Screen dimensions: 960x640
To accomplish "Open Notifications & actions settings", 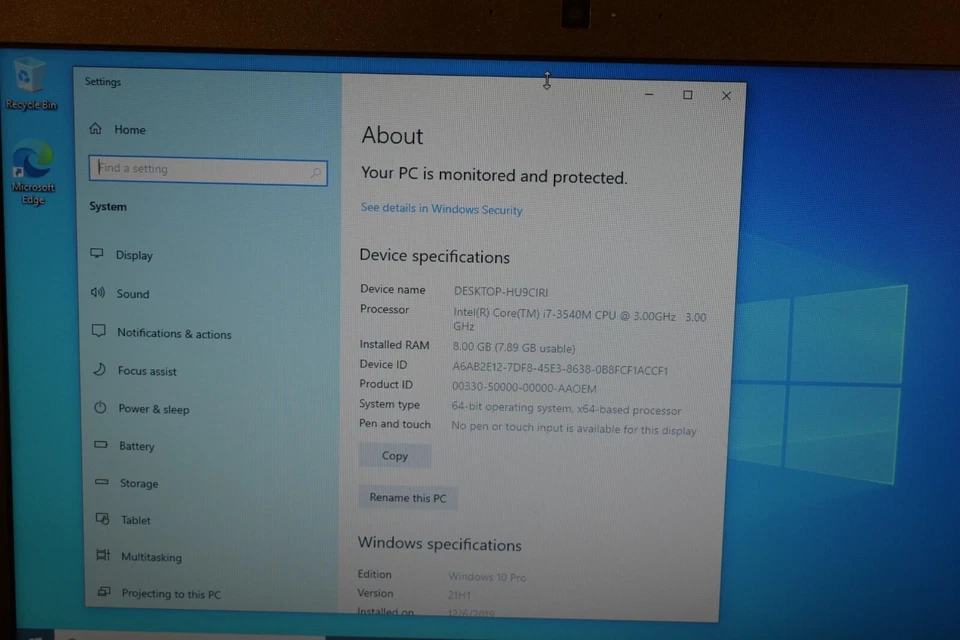I will tap(98, 331).
